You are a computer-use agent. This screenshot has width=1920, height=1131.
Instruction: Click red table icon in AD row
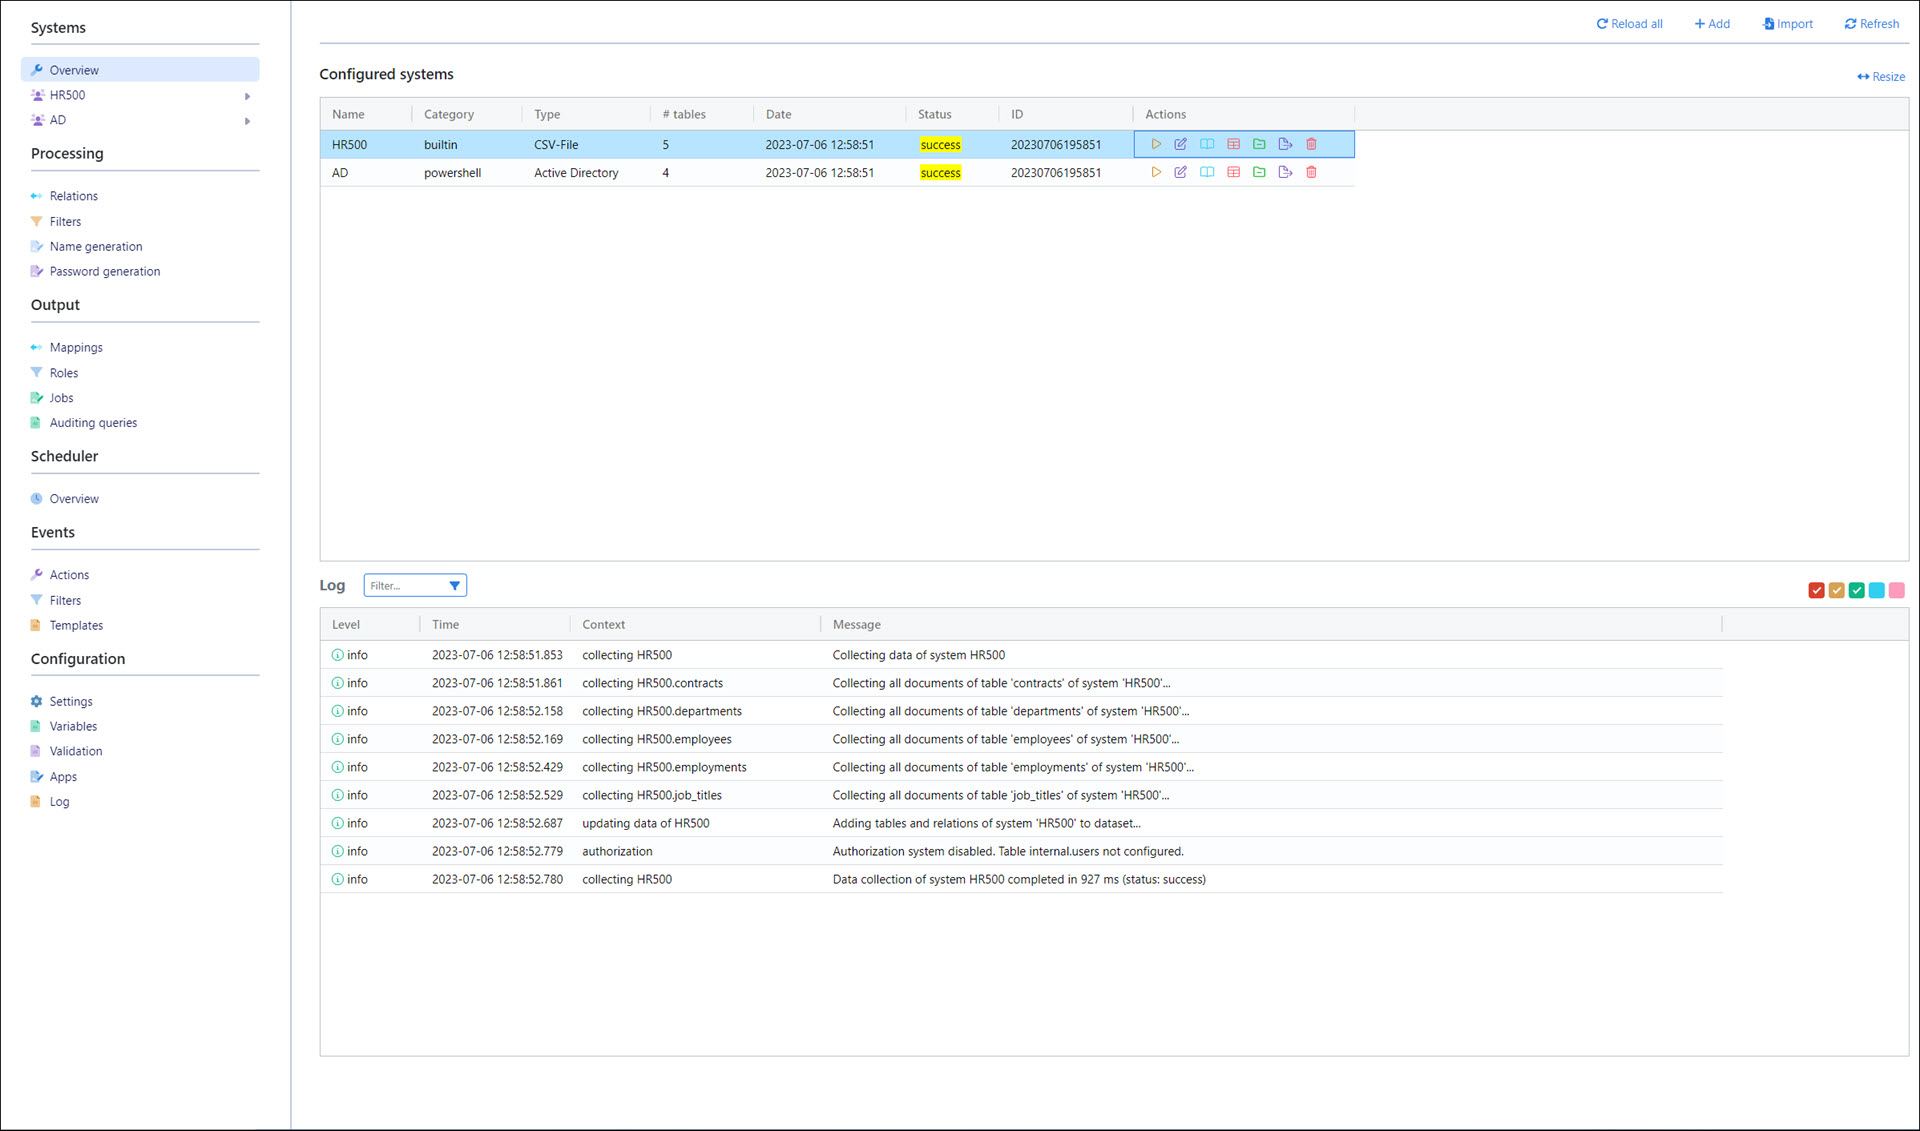[x=1233, y=172]
